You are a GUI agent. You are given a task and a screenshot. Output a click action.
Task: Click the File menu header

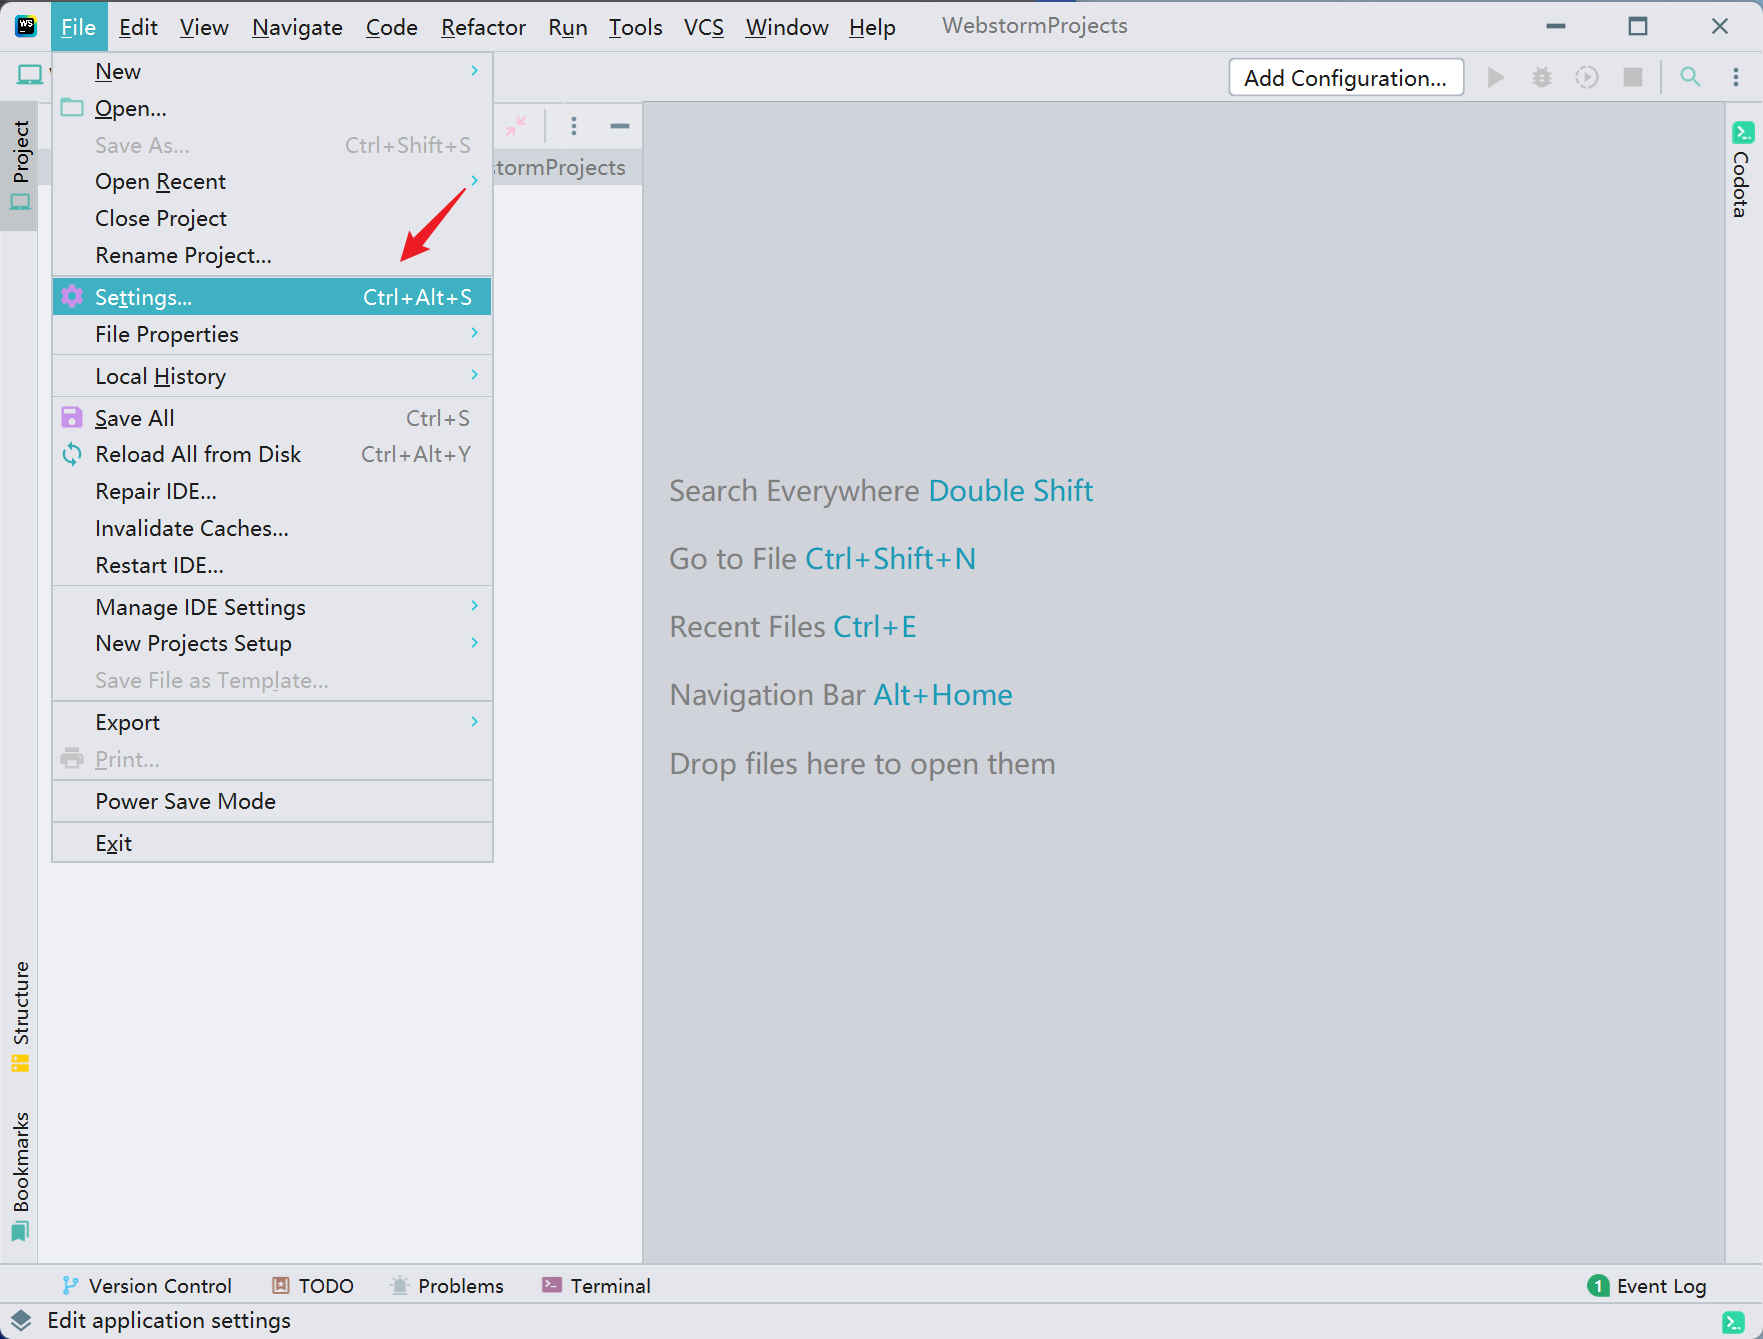point(78,27)
